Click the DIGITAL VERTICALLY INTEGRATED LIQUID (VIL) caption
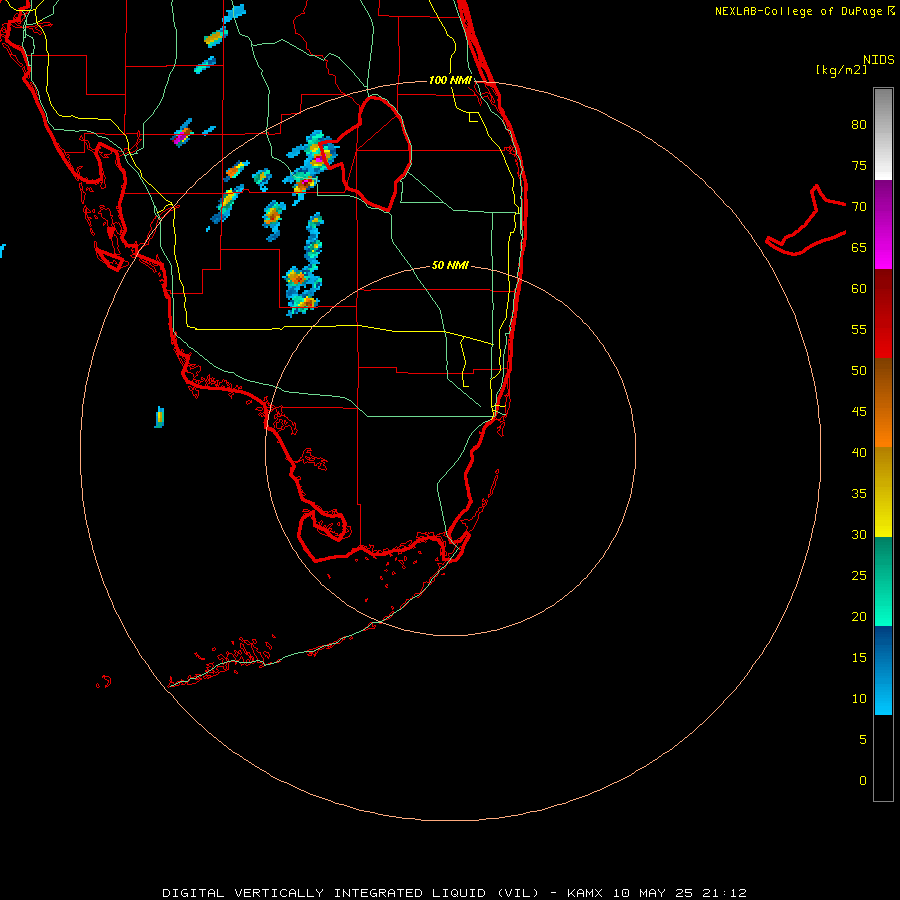This screenshot has height=900, width=900. coord(351,893)
